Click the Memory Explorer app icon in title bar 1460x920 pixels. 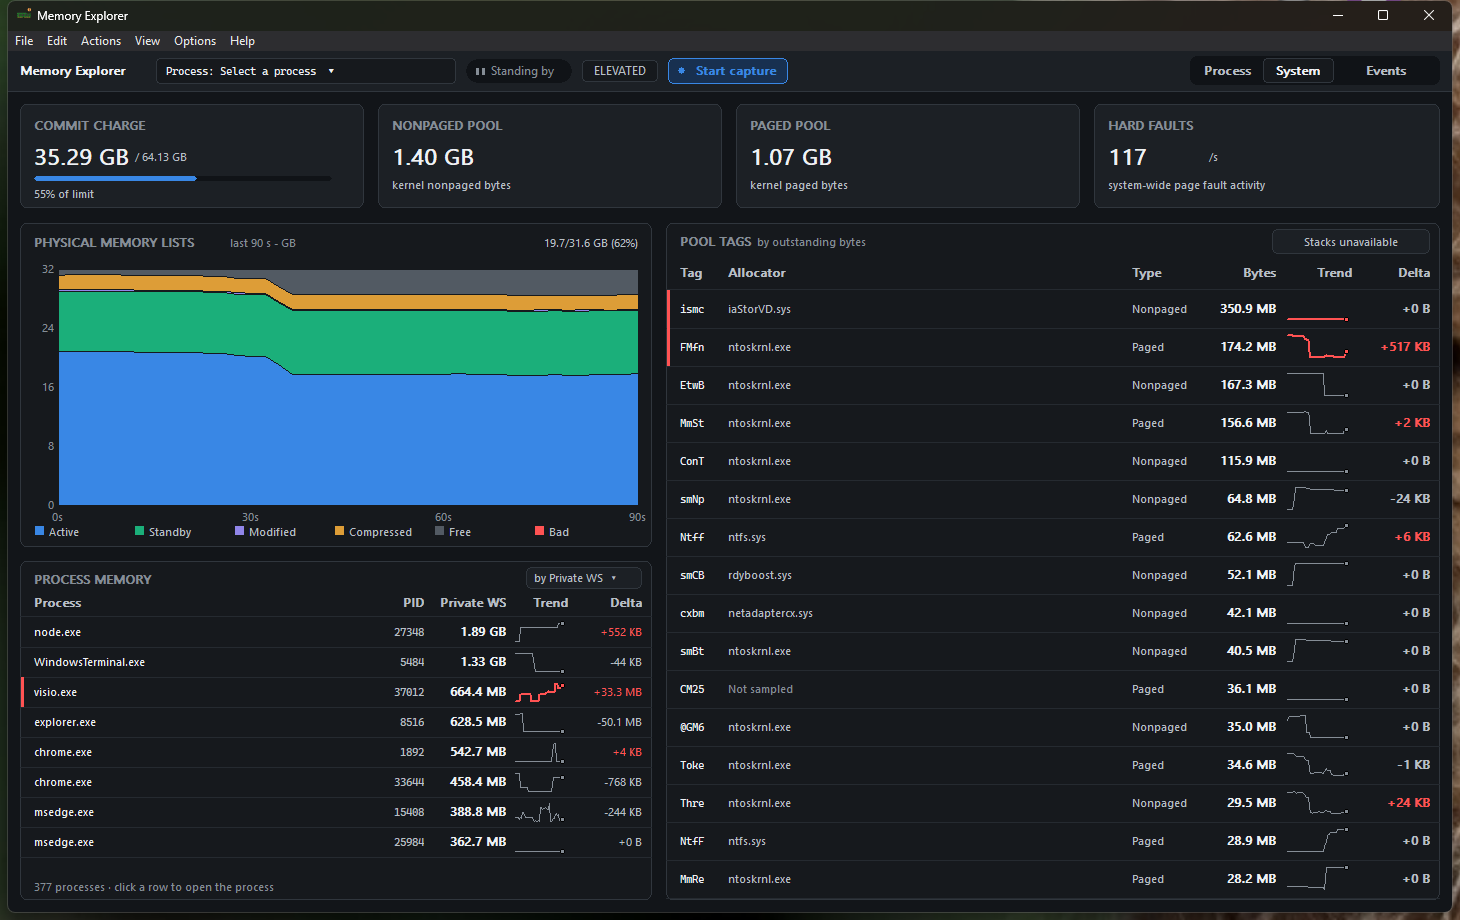click(24, 15)
